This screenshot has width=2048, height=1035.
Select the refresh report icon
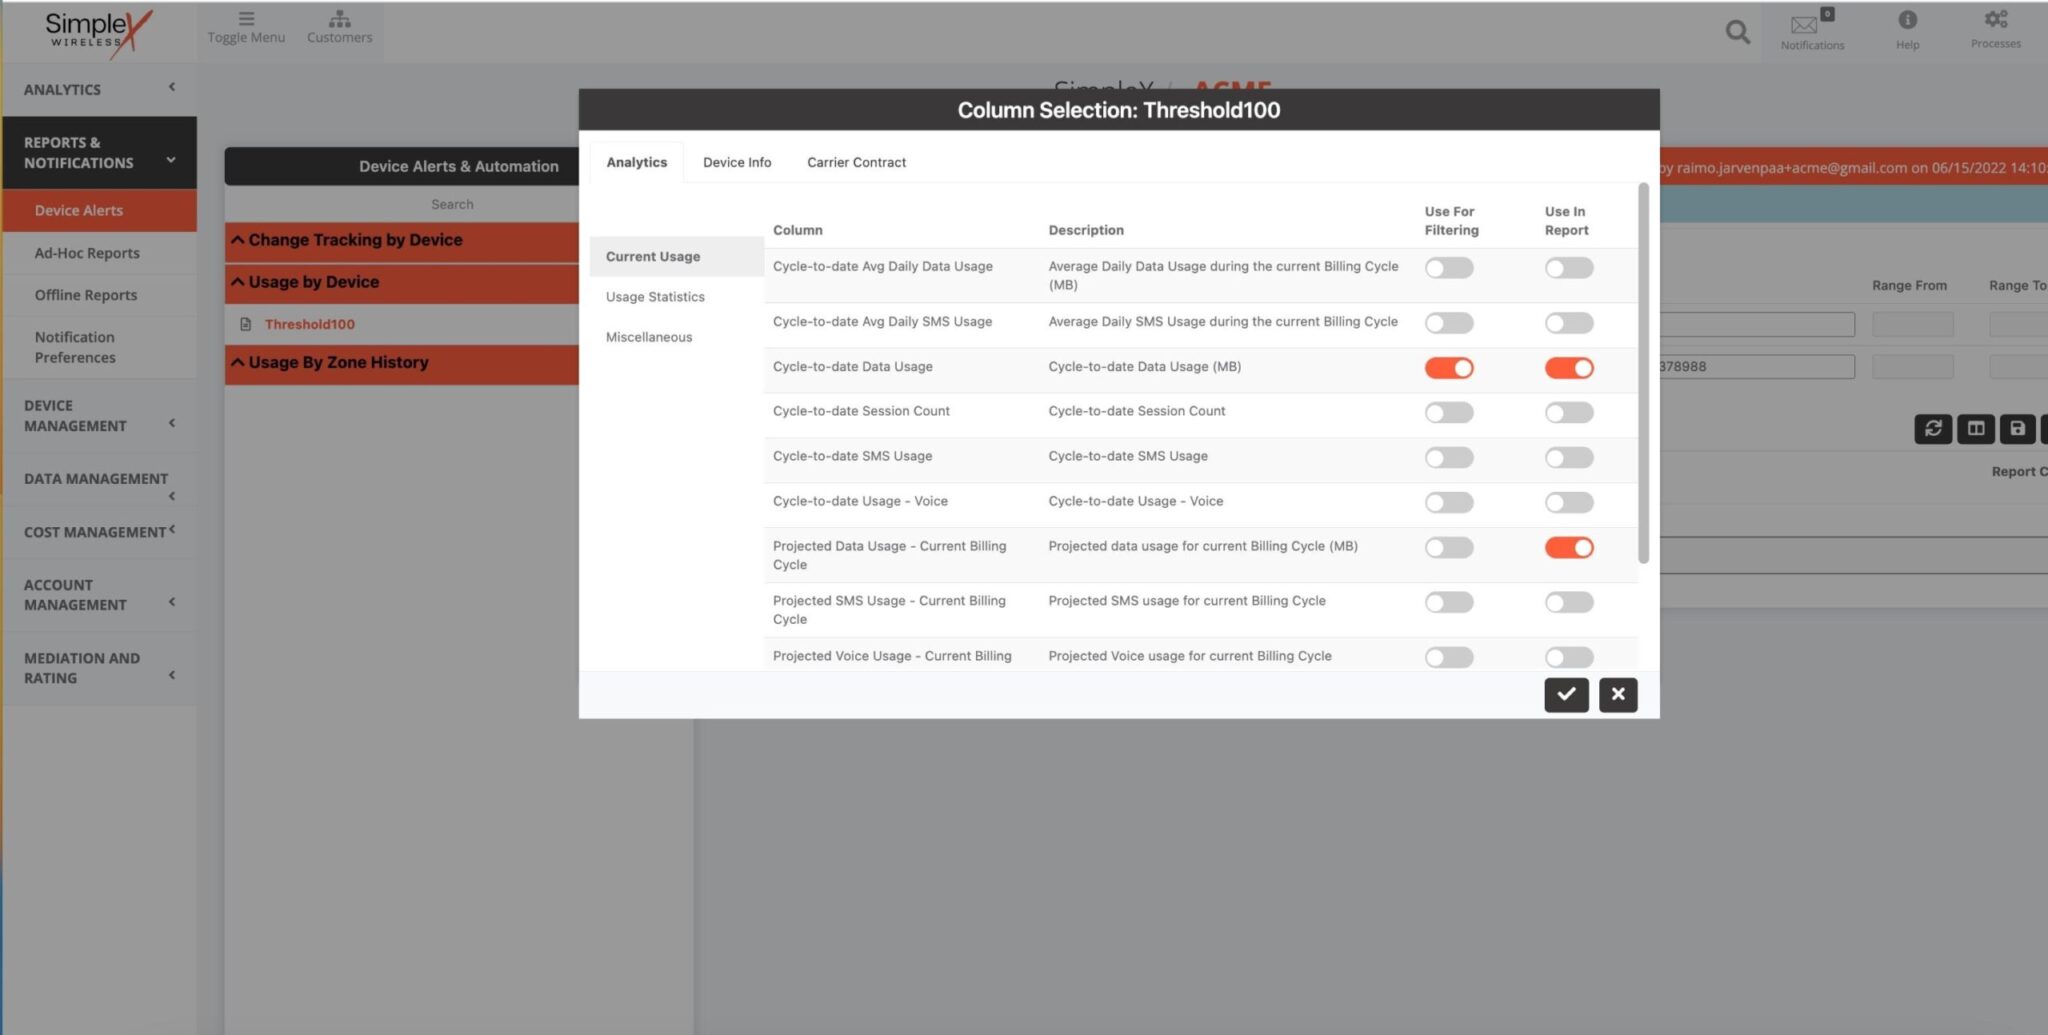coord(1933,429)
